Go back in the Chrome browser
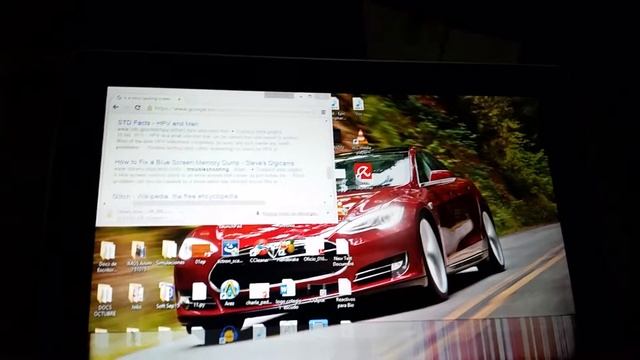This screenshot has width=640, height=360. (x=116, y=107)
